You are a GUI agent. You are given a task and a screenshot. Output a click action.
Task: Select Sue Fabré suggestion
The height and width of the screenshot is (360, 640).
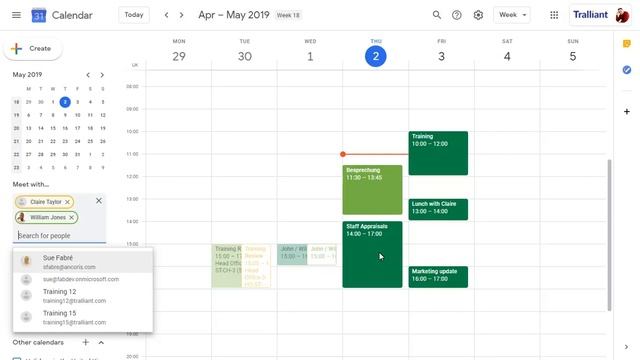point(83,262)
